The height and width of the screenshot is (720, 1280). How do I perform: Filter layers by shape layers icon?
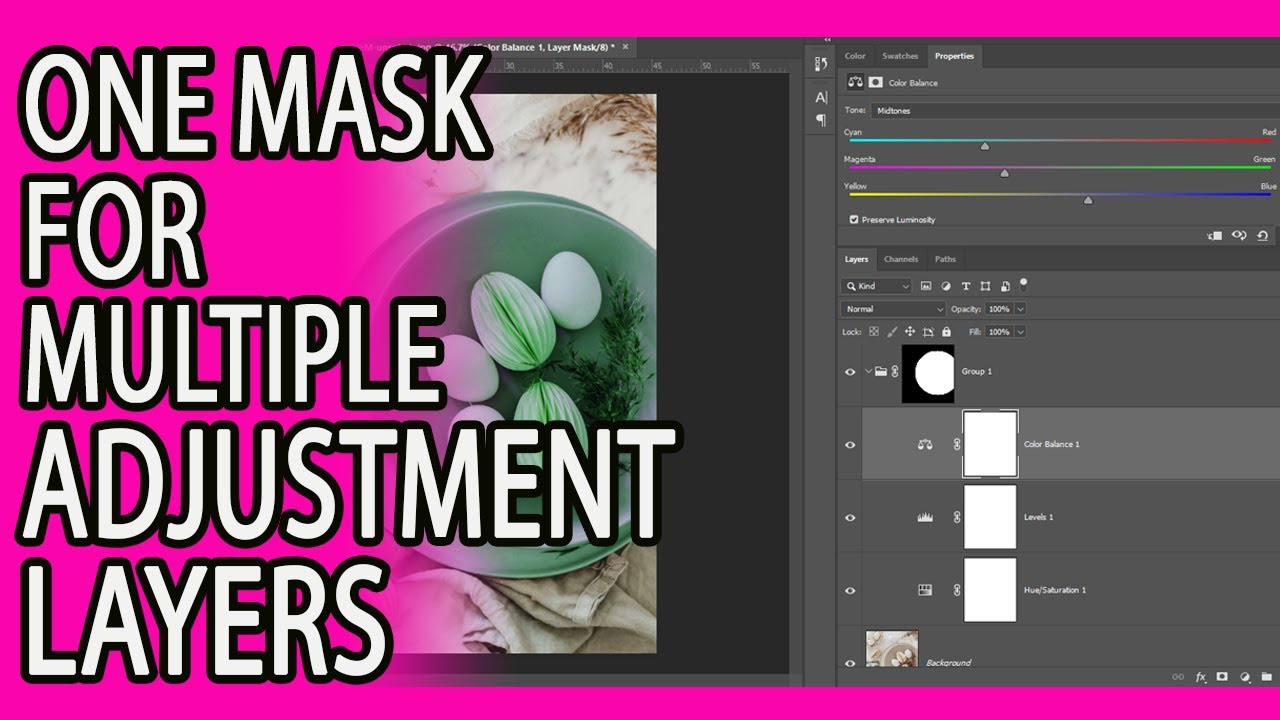pos(986,286)
